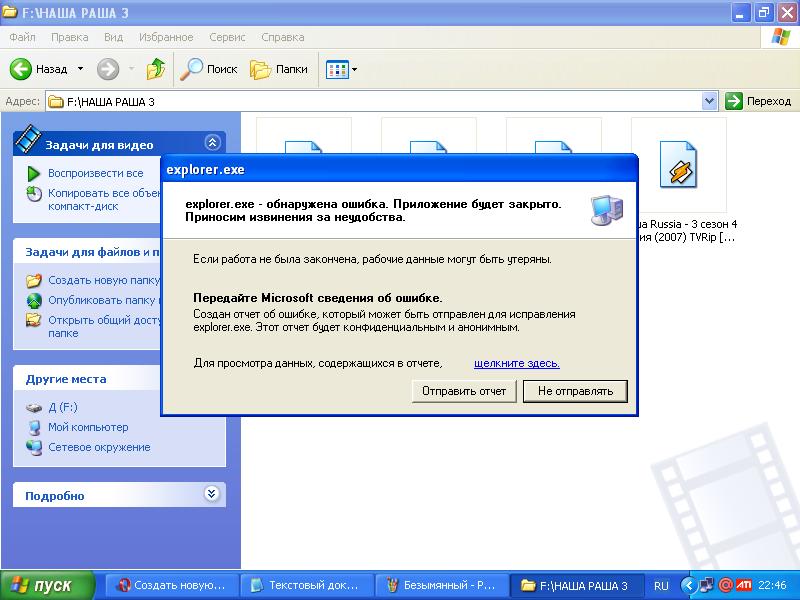The height and width of the screenshot is (600, 800).
Task: Click Отправить отчет button in error dialog
Action: (464, 391)
